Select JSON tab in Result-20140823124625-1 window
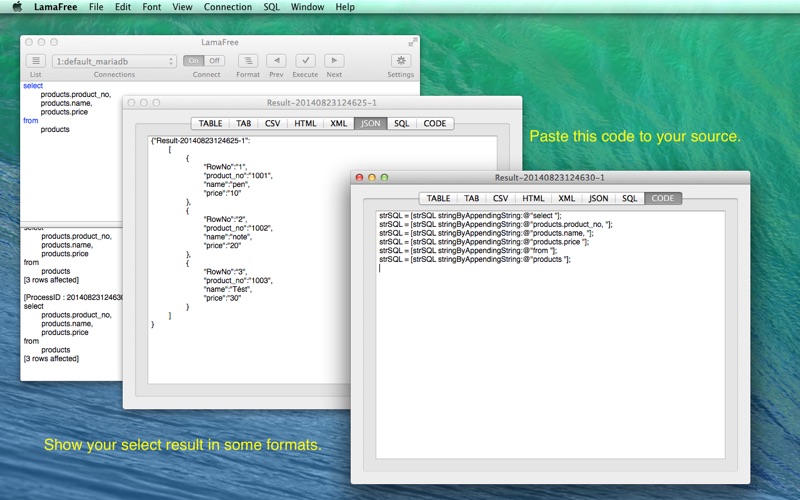This screenshot has height=500, width=800. tap(370, 123)
